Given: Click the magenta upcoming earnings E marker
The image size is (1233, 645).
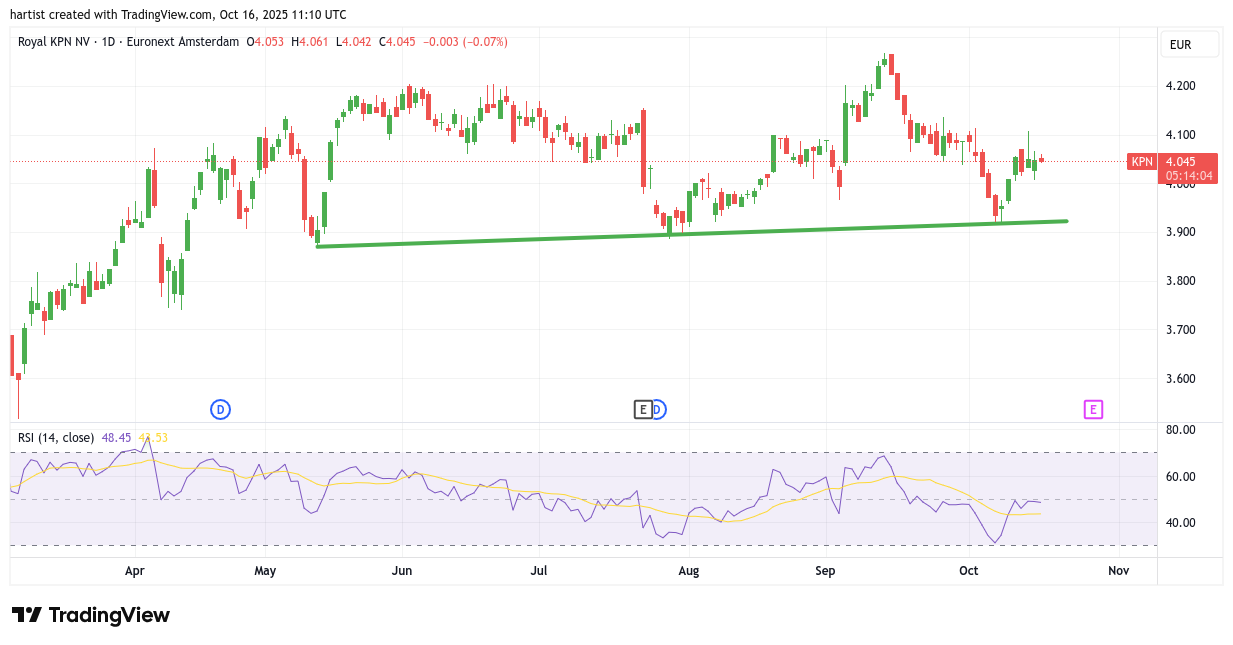Looking at the screenshot, I should click(x=1093, y=409).
